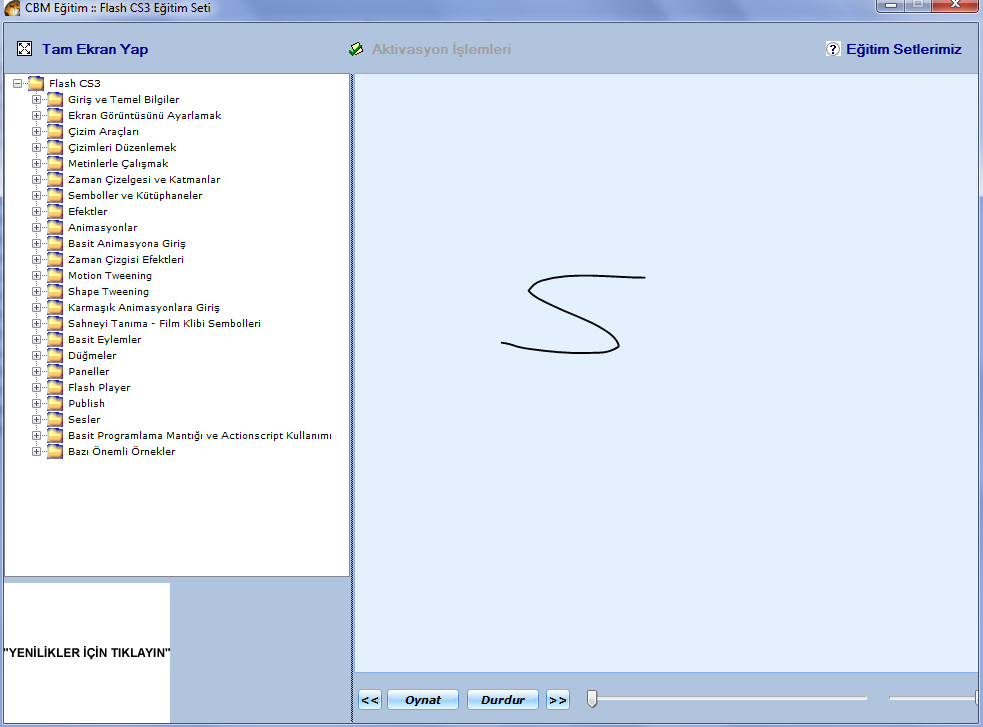Screen dimensions: 983x727
Task: Switch to full screen via Tam Ekran Yap
Action: [95, 49]
